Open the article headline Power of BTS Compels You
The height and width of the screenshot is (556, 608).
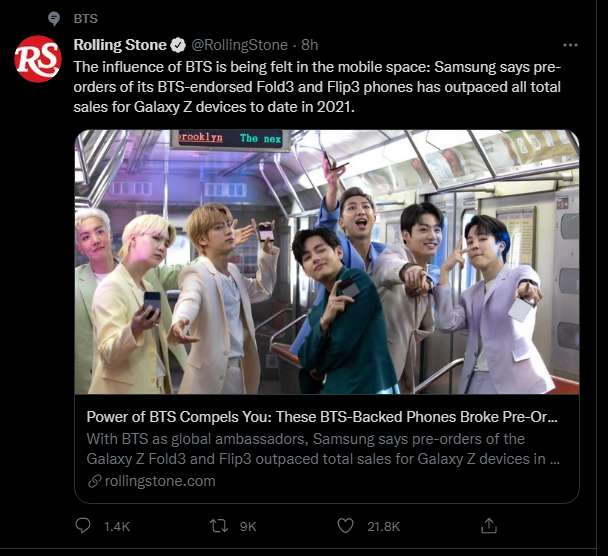pyautogui.click(x=322, y=417)
